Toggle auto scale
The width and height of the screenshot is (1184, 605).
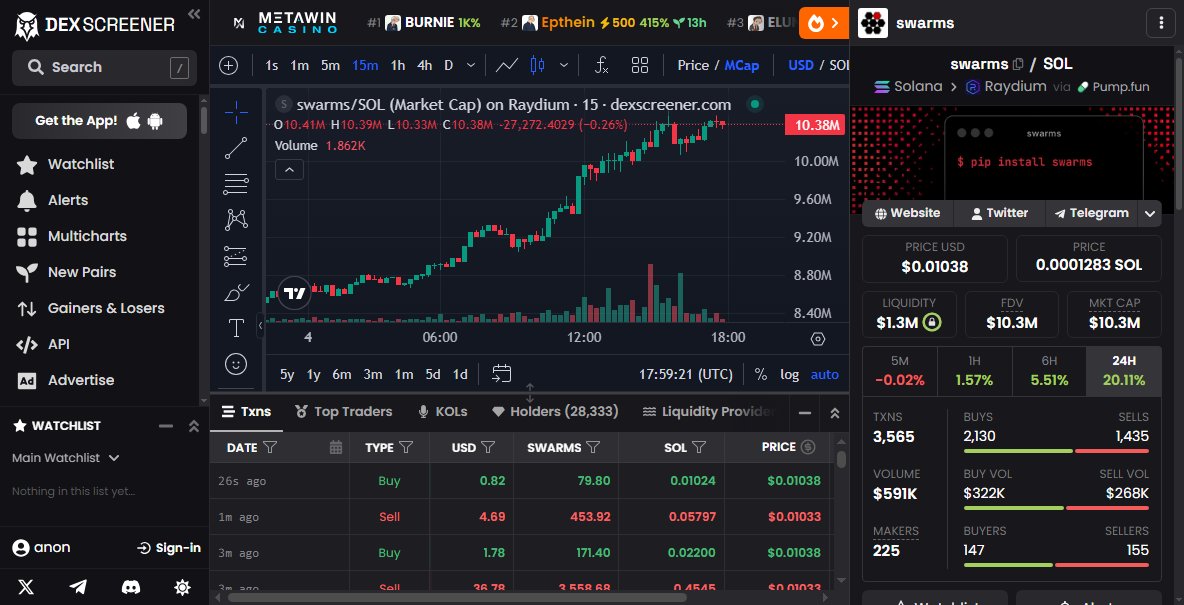[825, 375]
